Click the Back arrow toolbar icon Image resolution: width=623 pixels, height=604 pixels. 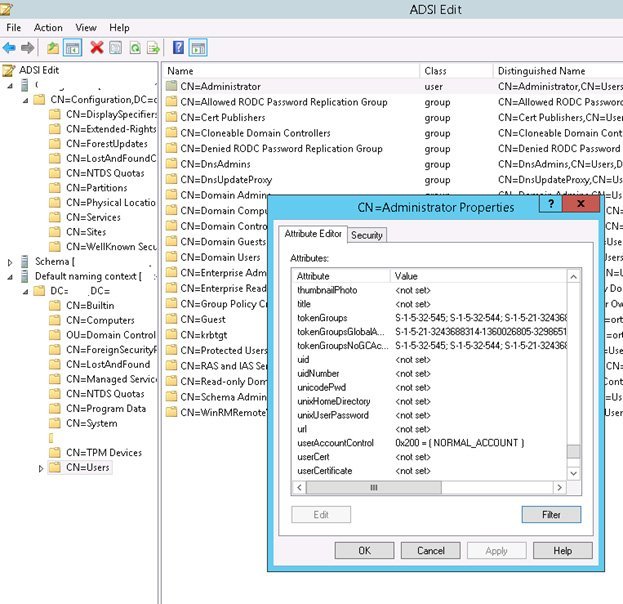point(9,48)
